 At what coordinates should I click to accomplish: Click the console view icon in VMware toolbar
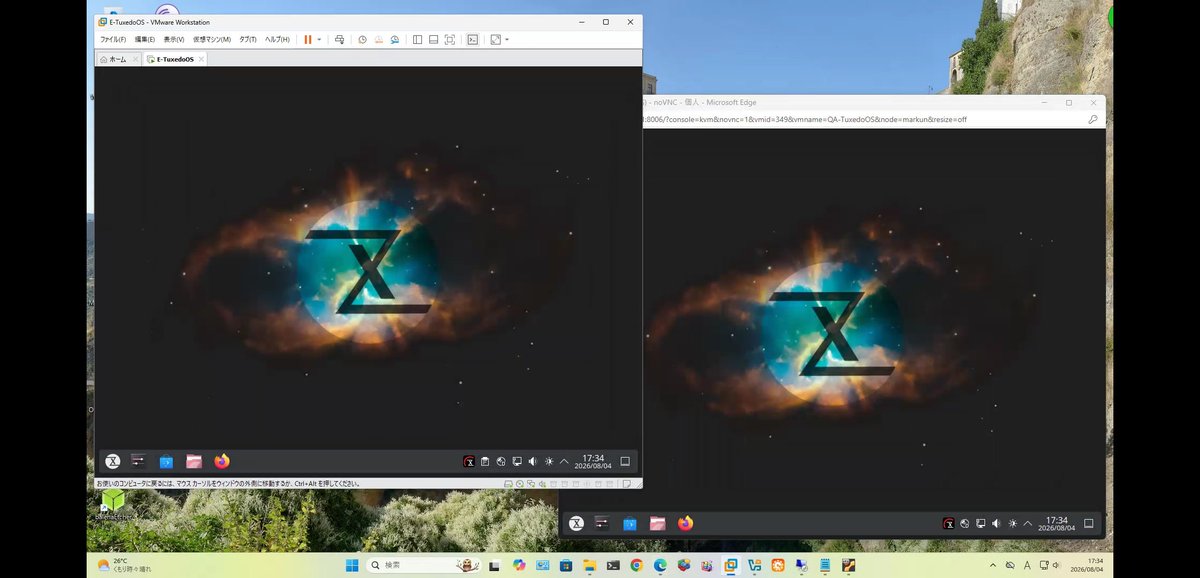click(x=473, y=39)
